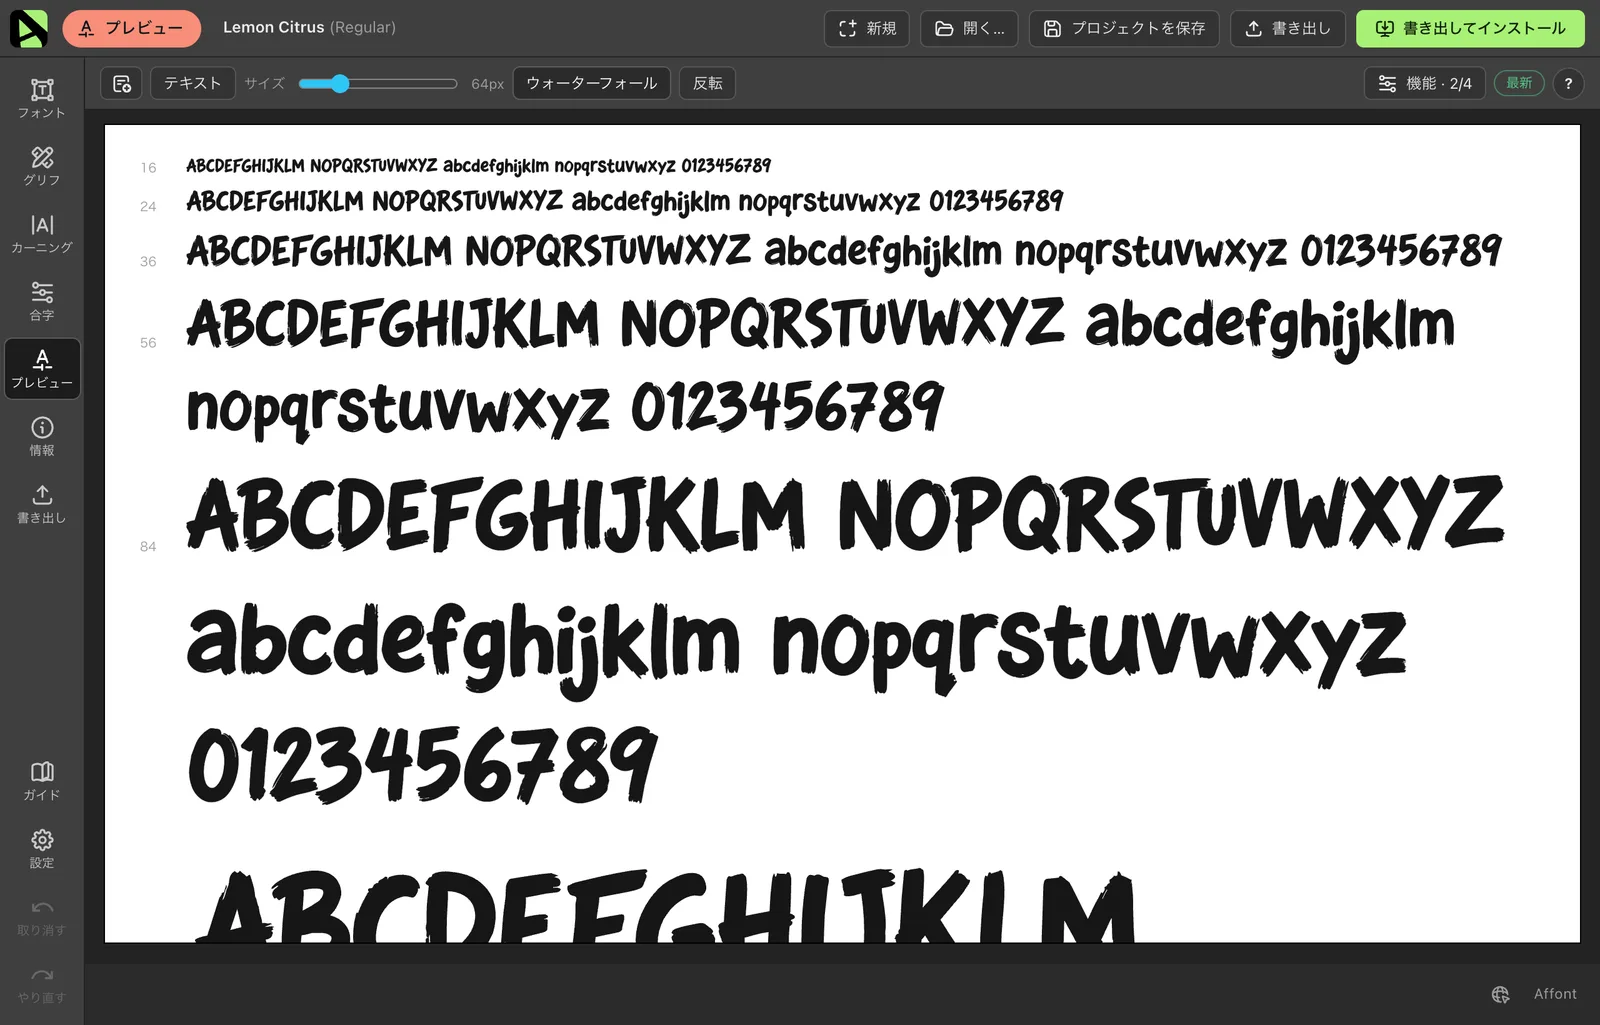Open the 合字 ligatures panel

[x=42, y=301]
